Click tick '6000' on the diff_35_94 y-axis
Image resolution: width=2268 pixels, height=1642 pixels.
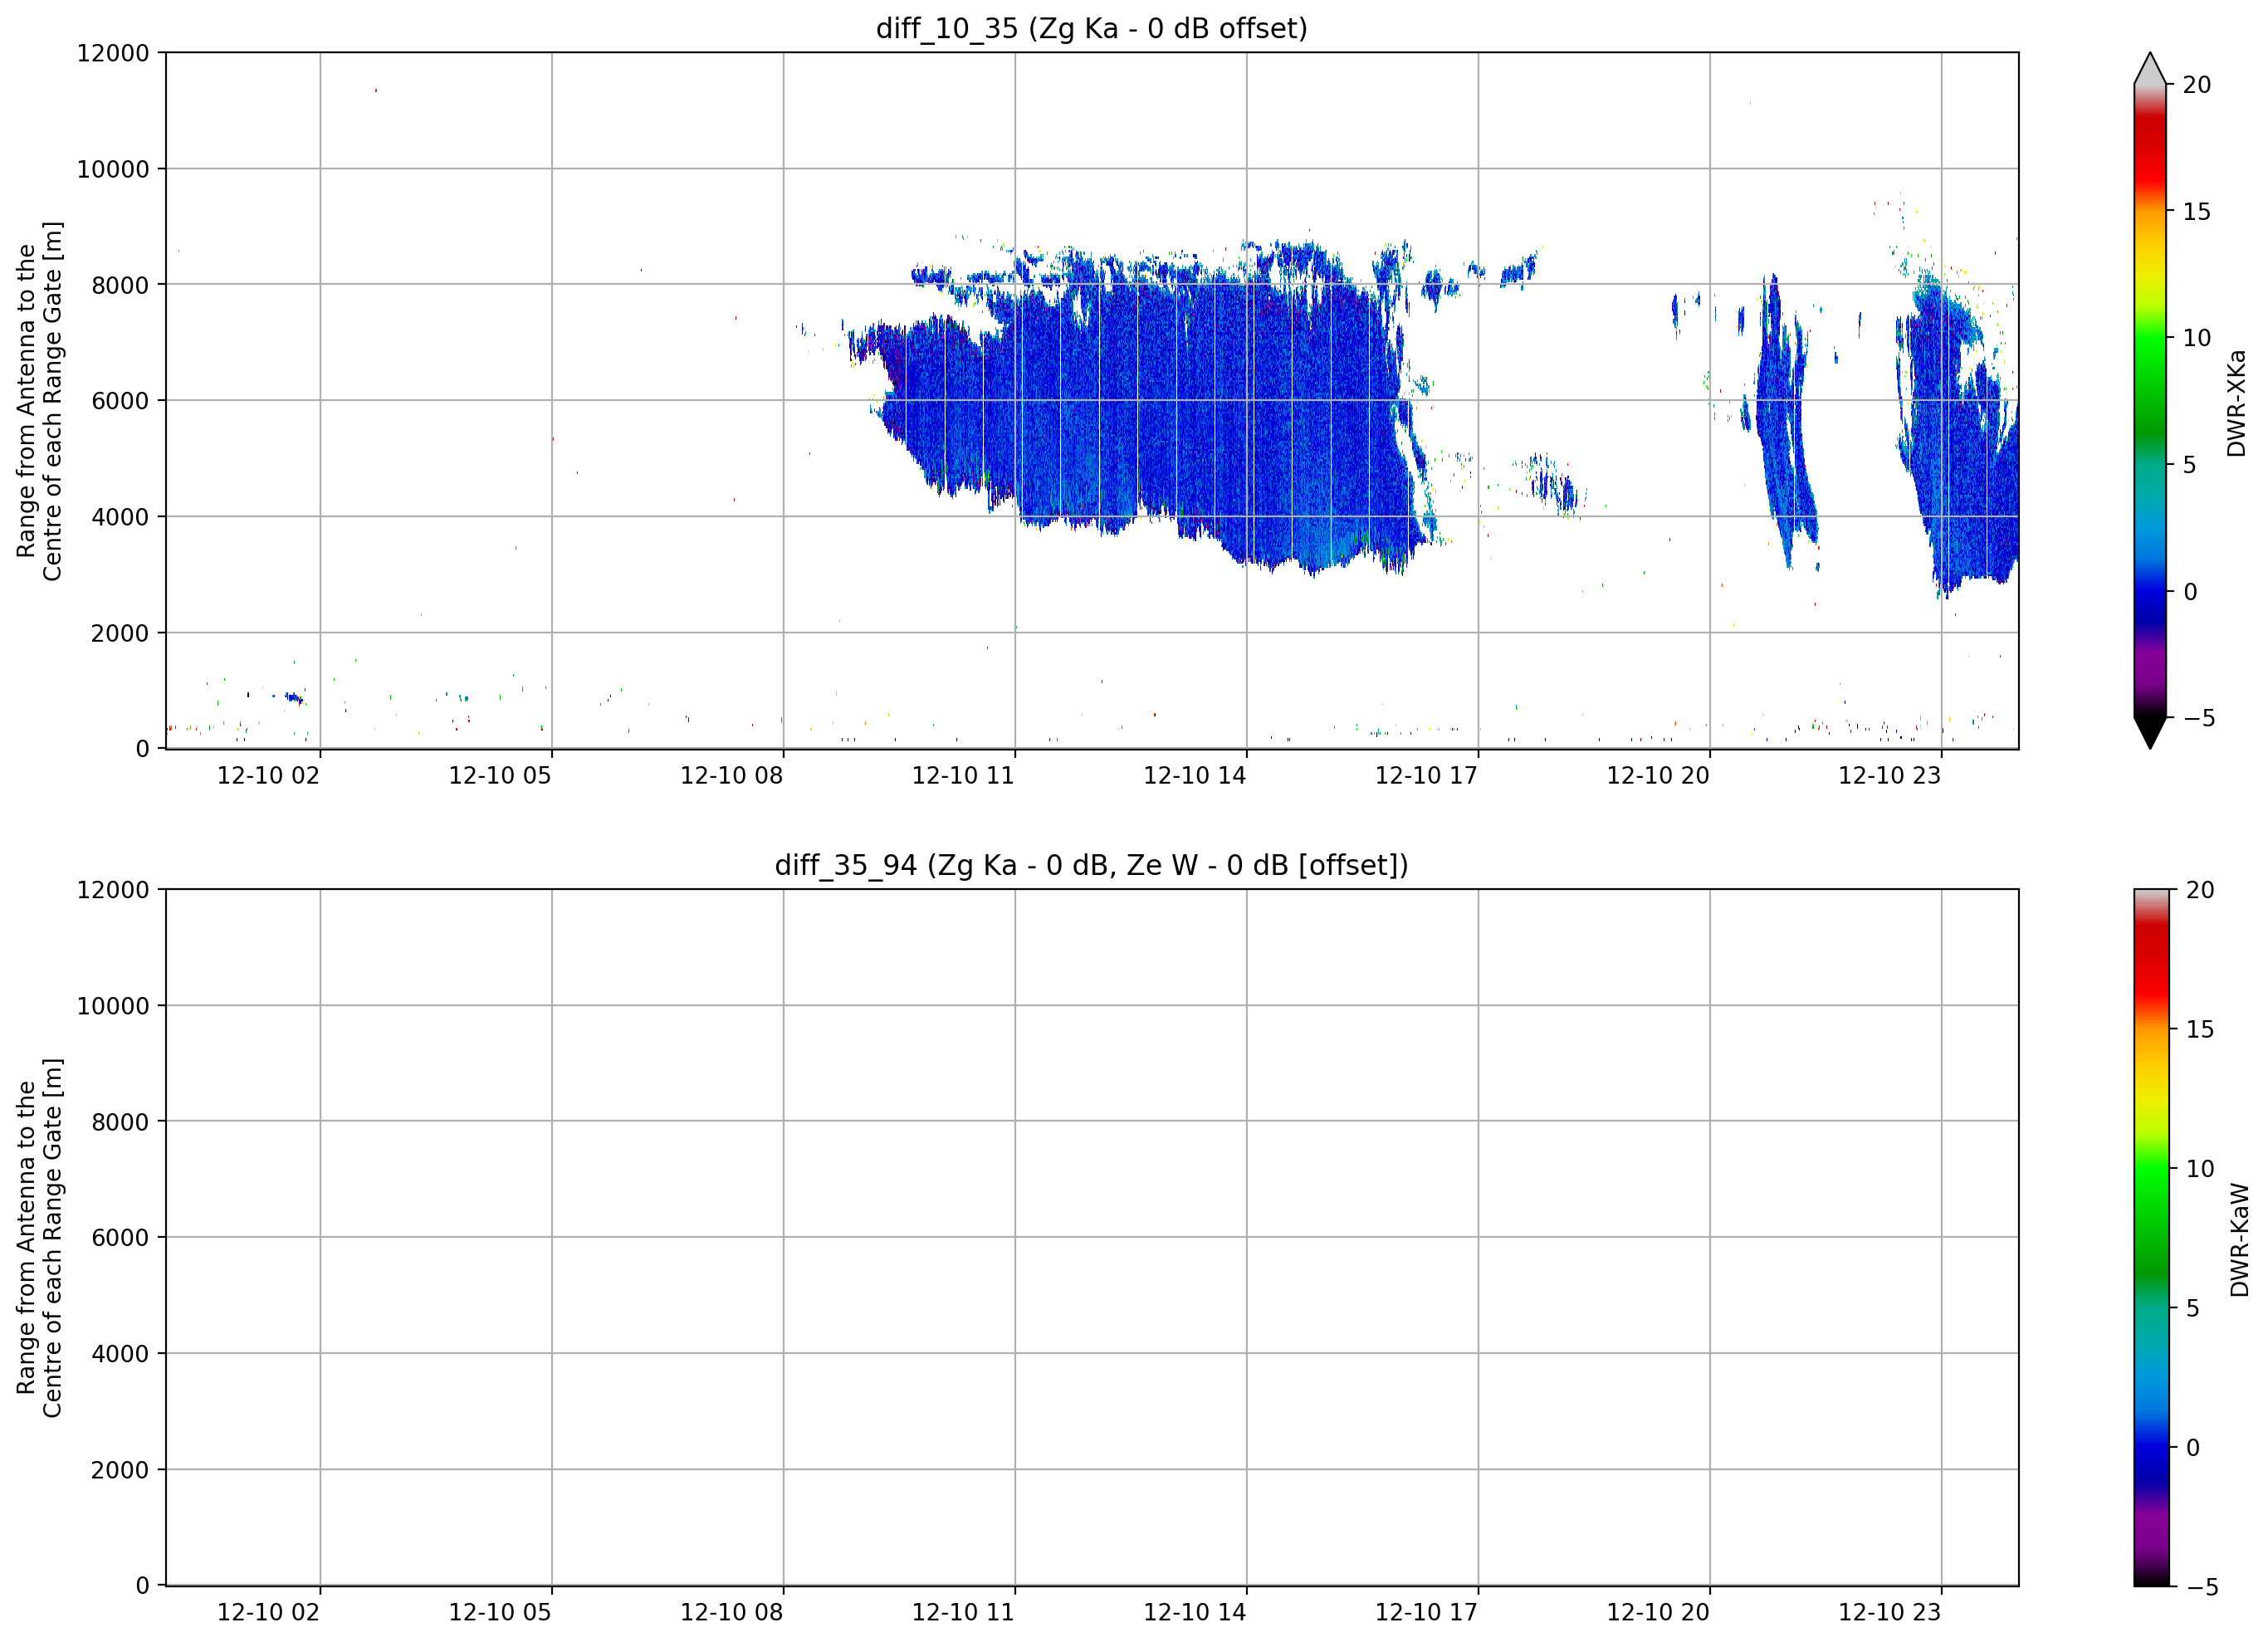[120, 1238]
